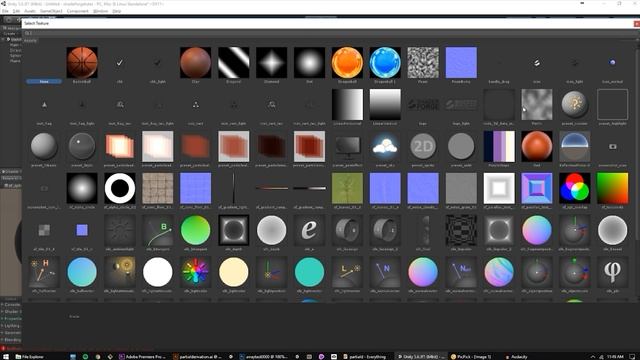Choose the glossy gray sphere with highlight
640x360 pixels.
click(82, 146)
